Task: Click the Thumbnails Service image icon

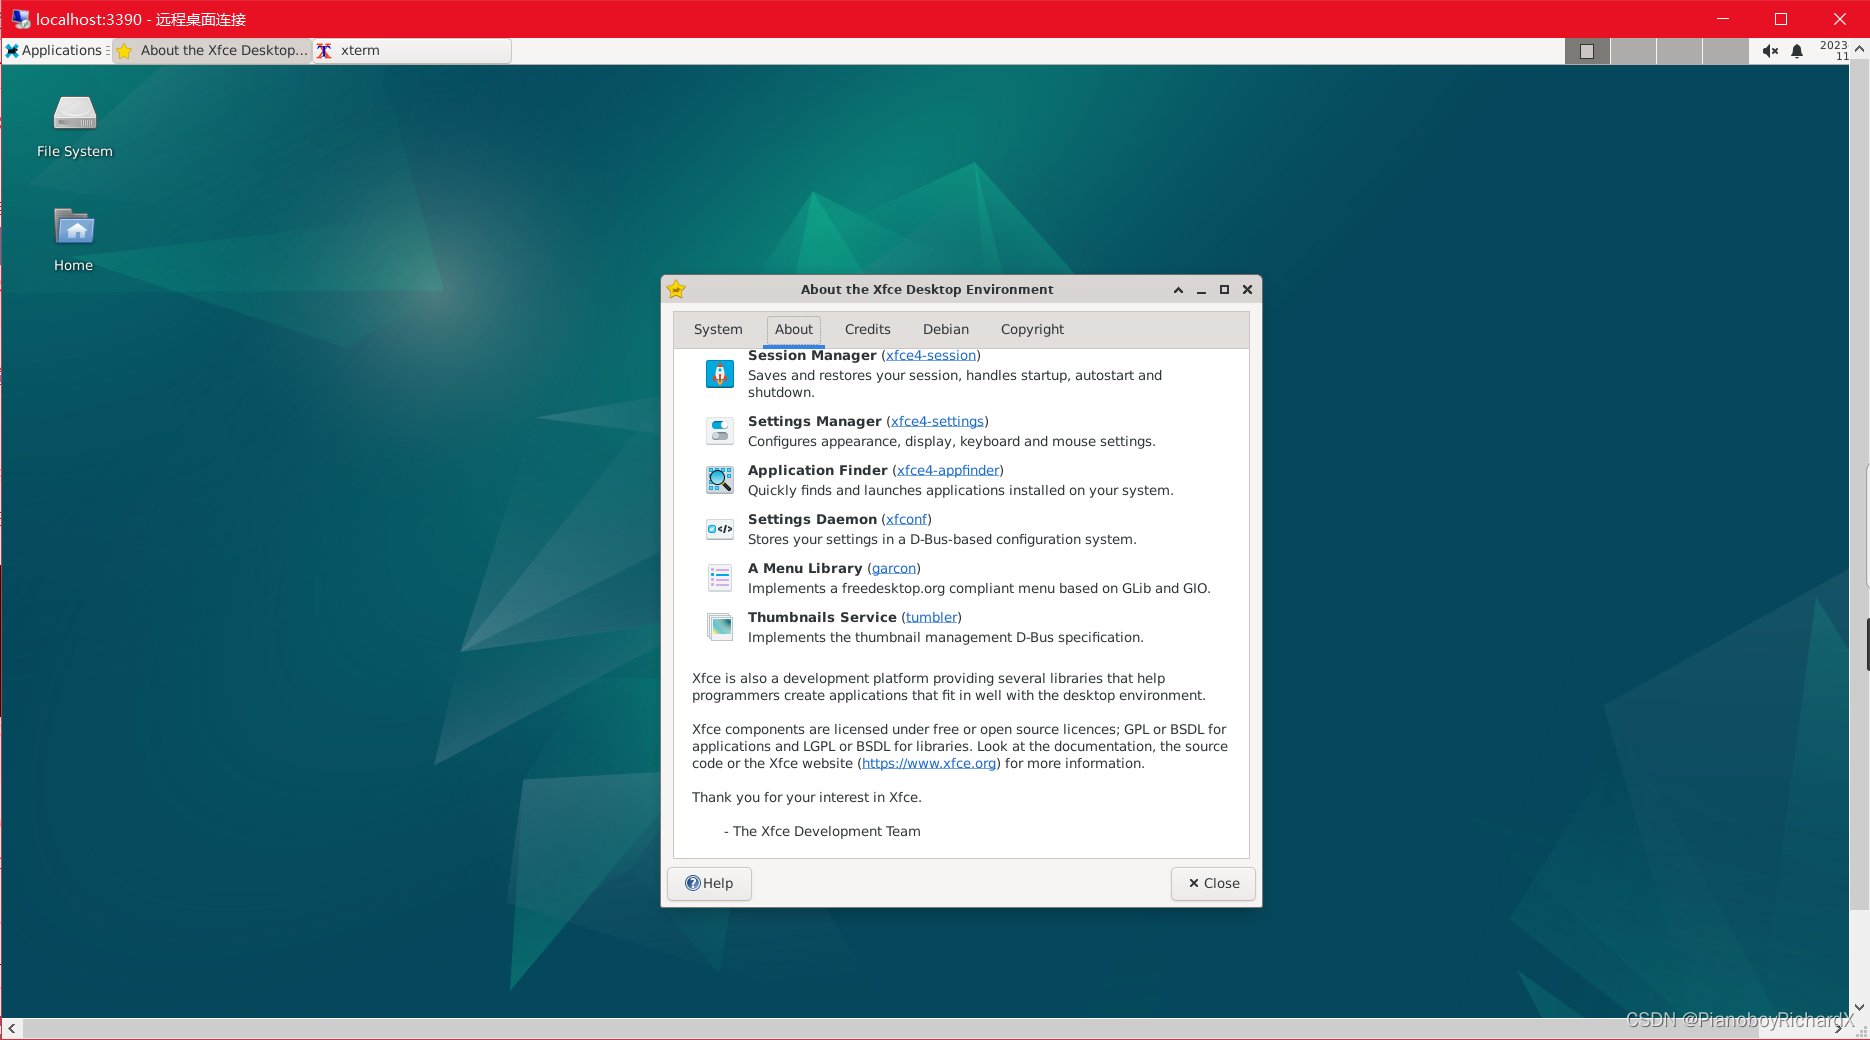Action: 720,627
